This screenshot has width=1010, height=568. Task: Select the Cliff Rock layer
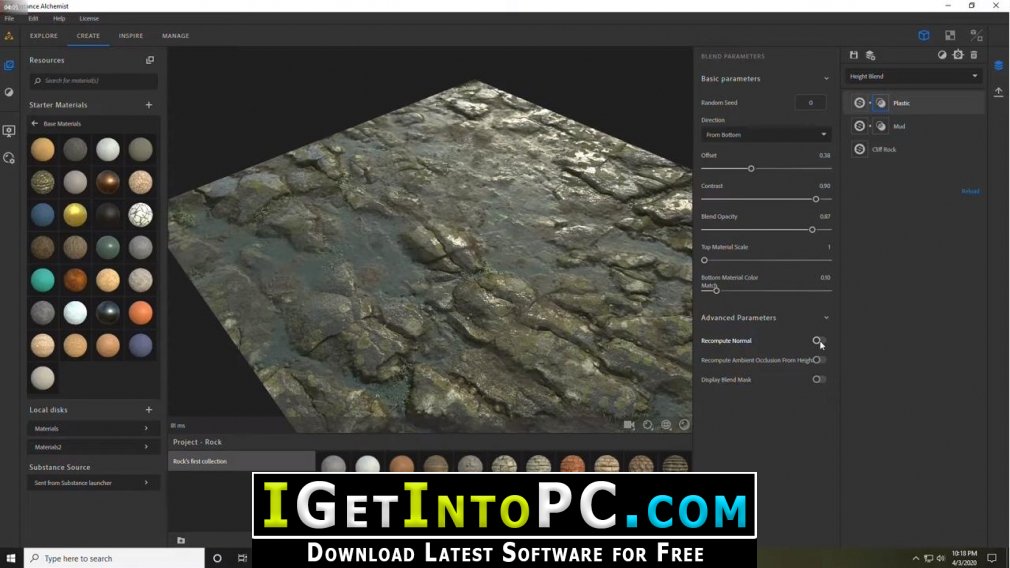[x=914, y=149]
